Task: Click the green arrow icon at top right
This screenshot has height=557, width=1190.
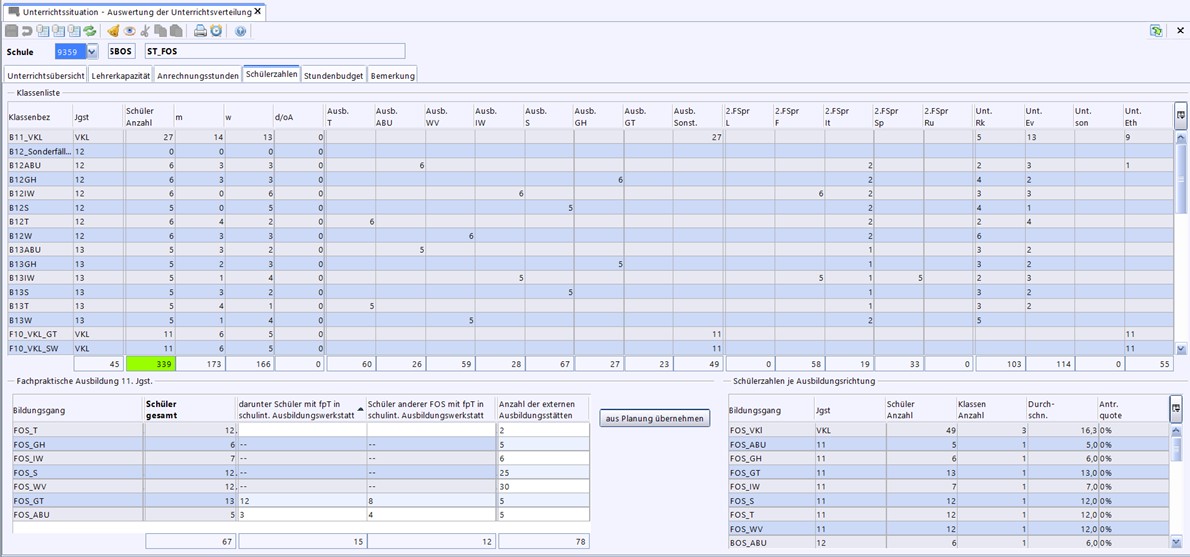Action: point(1156,31)
